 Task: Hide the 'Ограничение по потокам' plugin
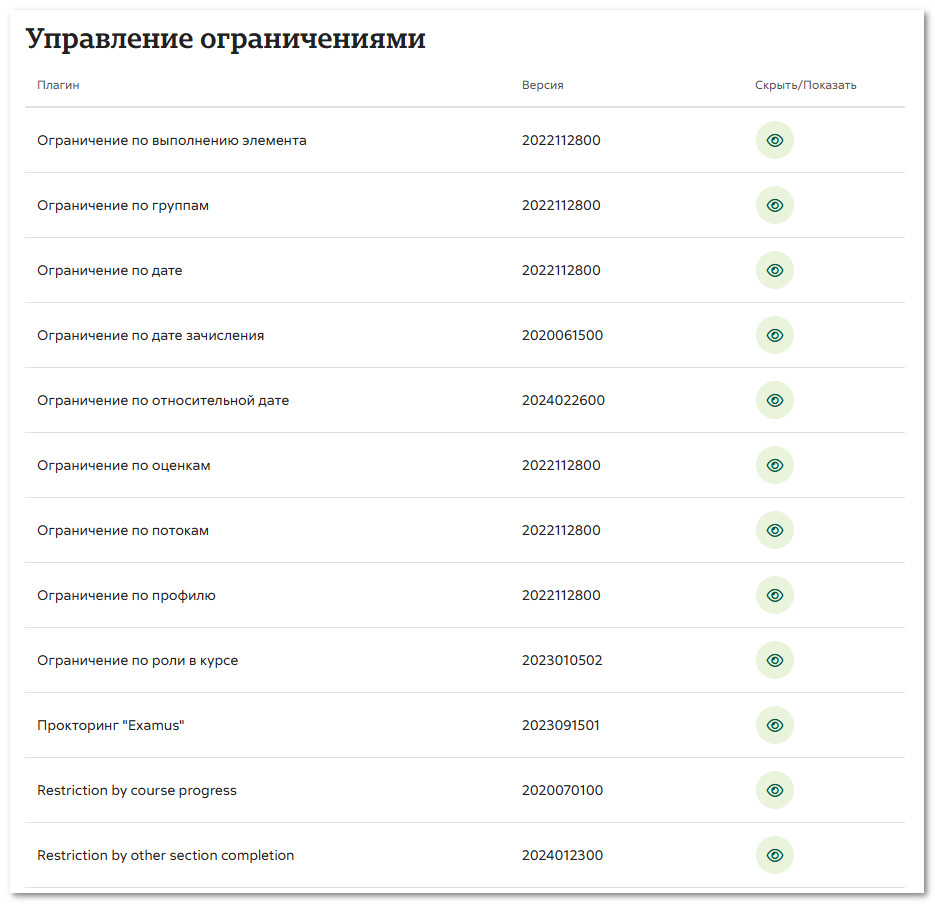[x=775, y=530]
